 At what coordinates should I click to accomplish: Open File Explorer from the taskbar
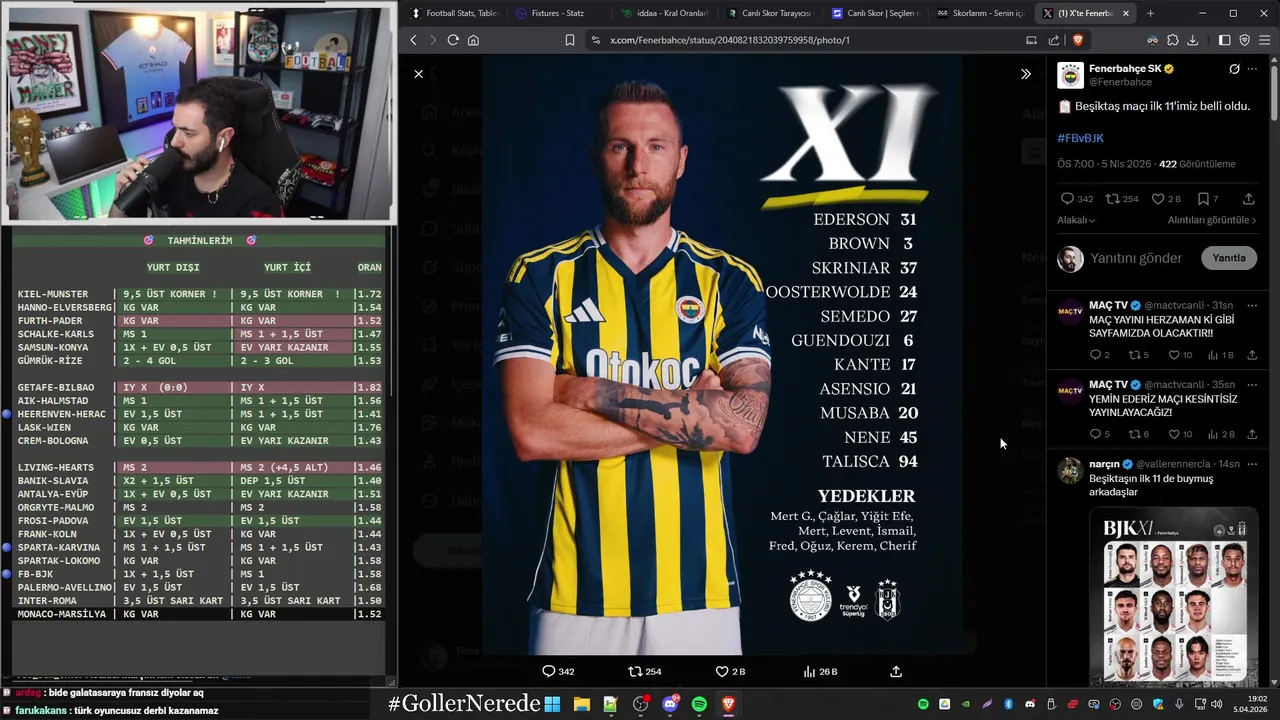tap(581, 704)
